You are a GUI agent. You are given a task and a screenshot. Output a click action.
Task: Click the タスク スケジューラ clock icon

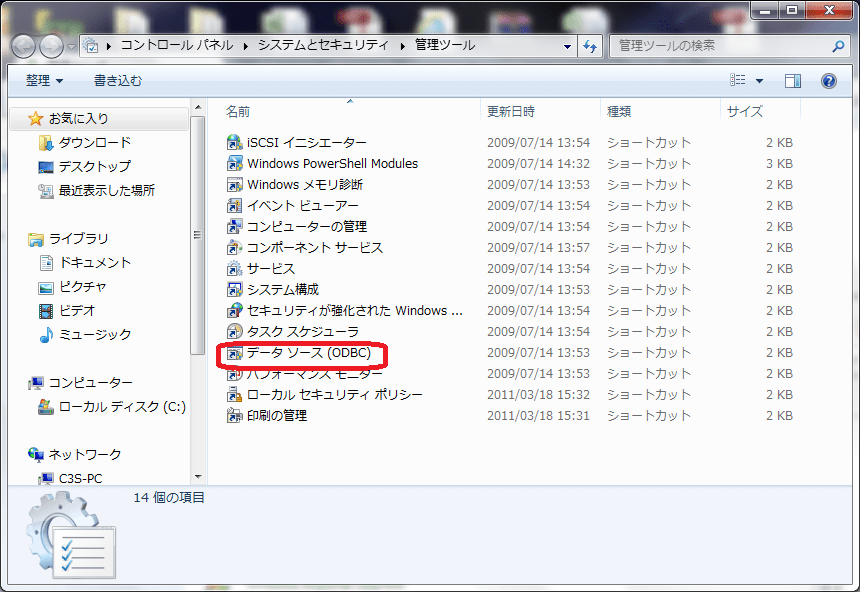tap(234, 332)
